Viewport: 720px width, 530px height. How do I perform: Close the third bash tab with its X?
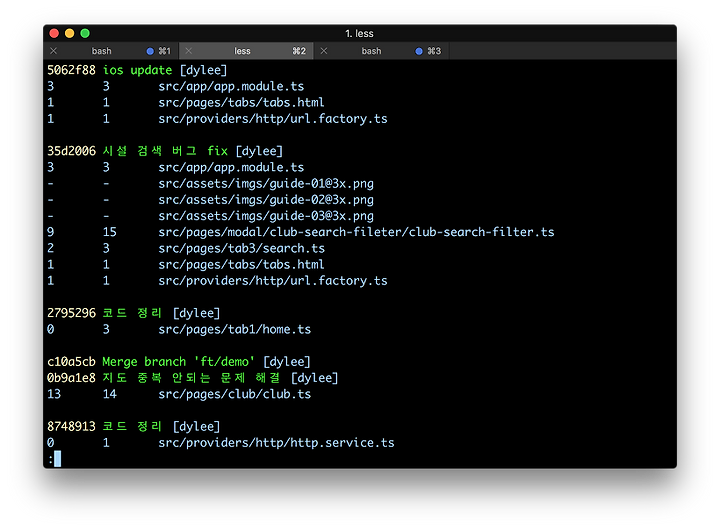coord(324,51)
